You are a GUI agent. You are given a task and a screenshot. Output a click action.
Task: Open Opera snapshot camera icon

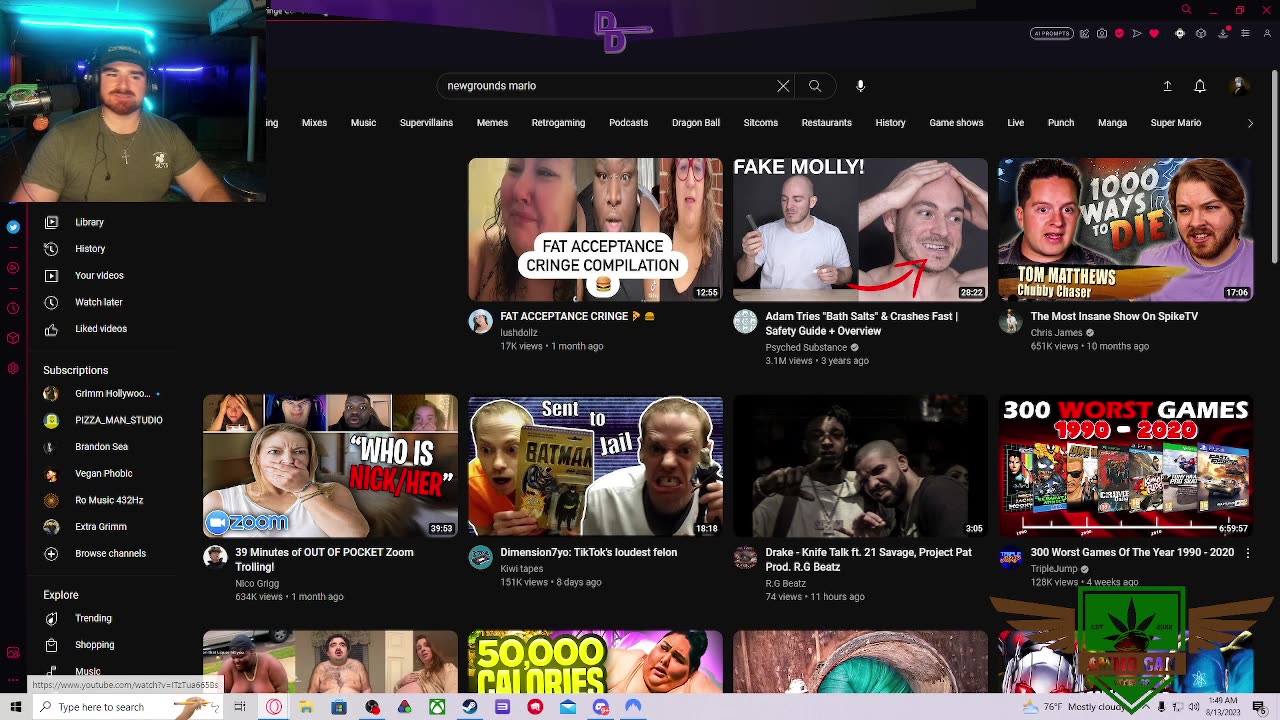tap(1102, 33)
